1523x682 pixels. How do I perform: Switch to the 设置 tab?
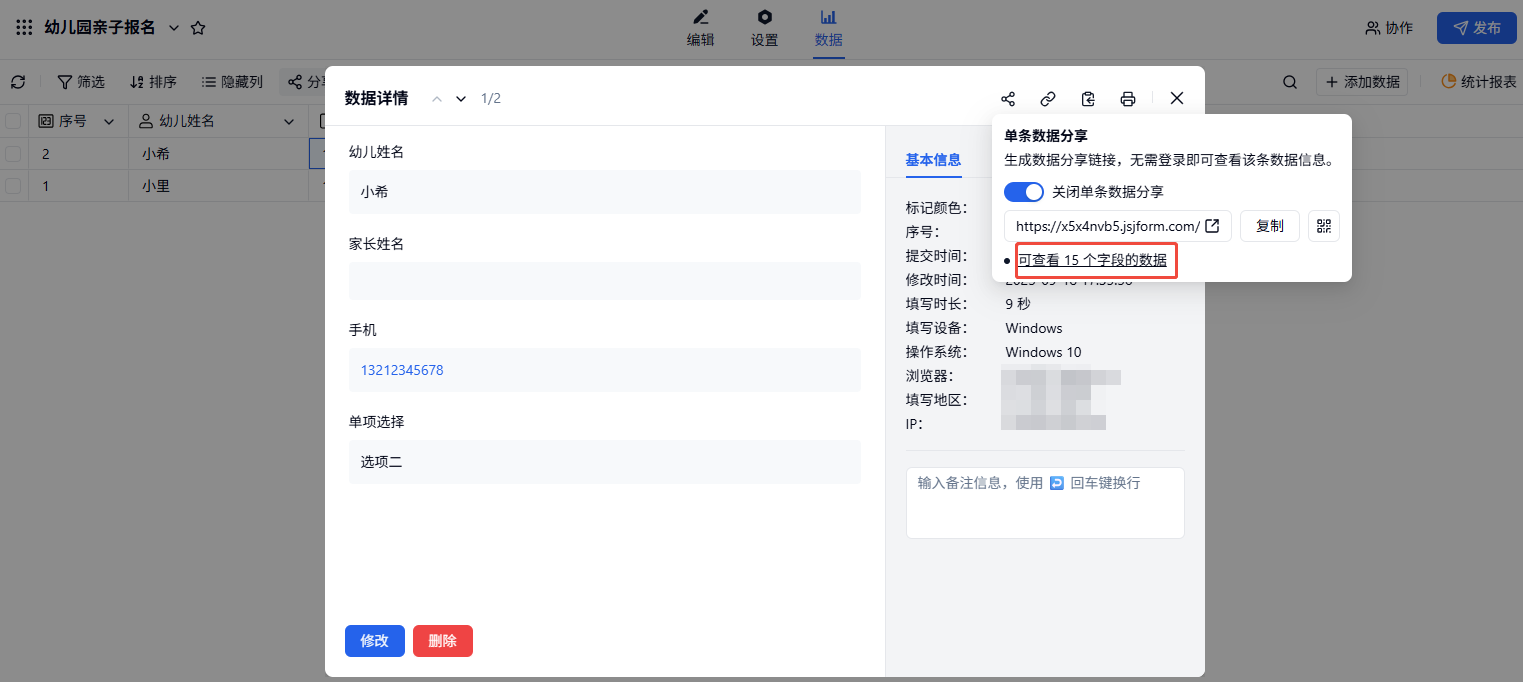(764, 28)
